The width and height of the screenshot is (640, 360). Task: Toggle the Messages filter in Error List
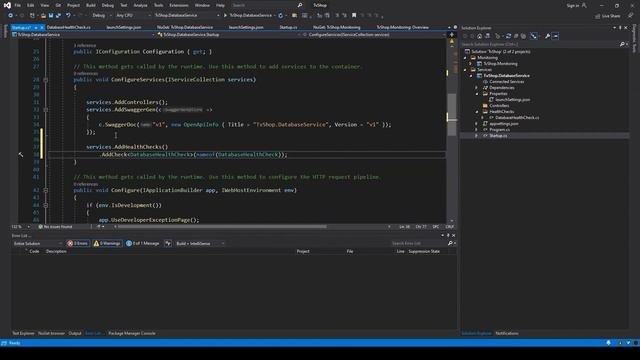(x=143, y=243)
